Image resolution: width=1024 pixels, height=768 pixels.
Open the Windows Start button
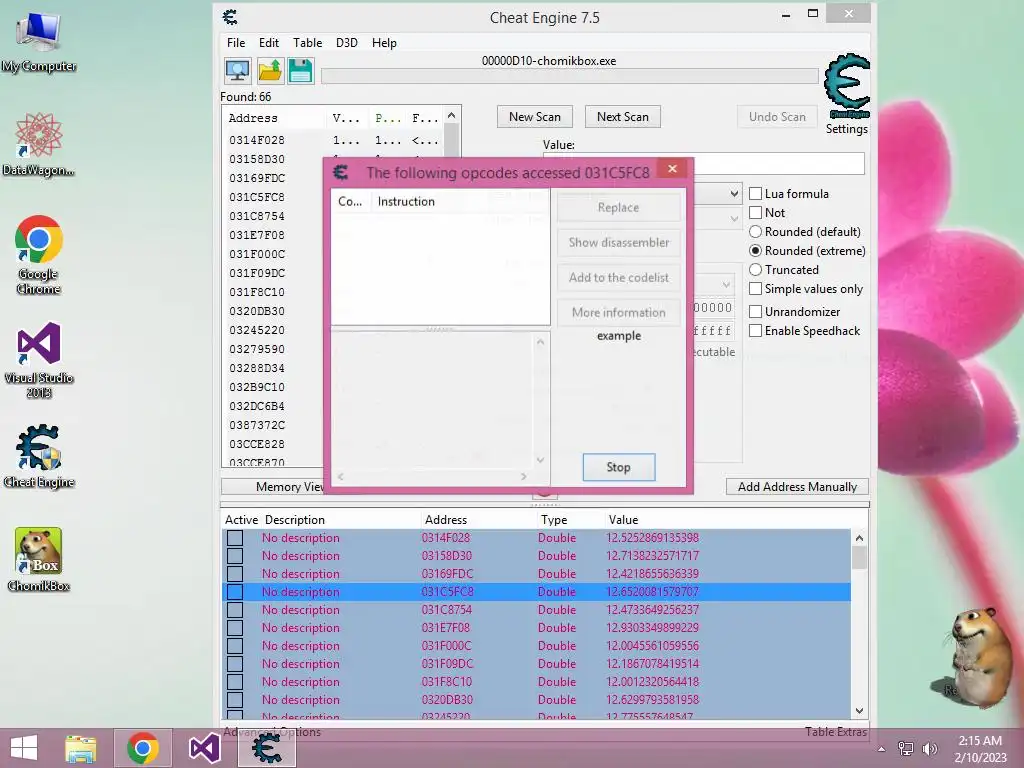pyautogui.click(x=24, y=748)
